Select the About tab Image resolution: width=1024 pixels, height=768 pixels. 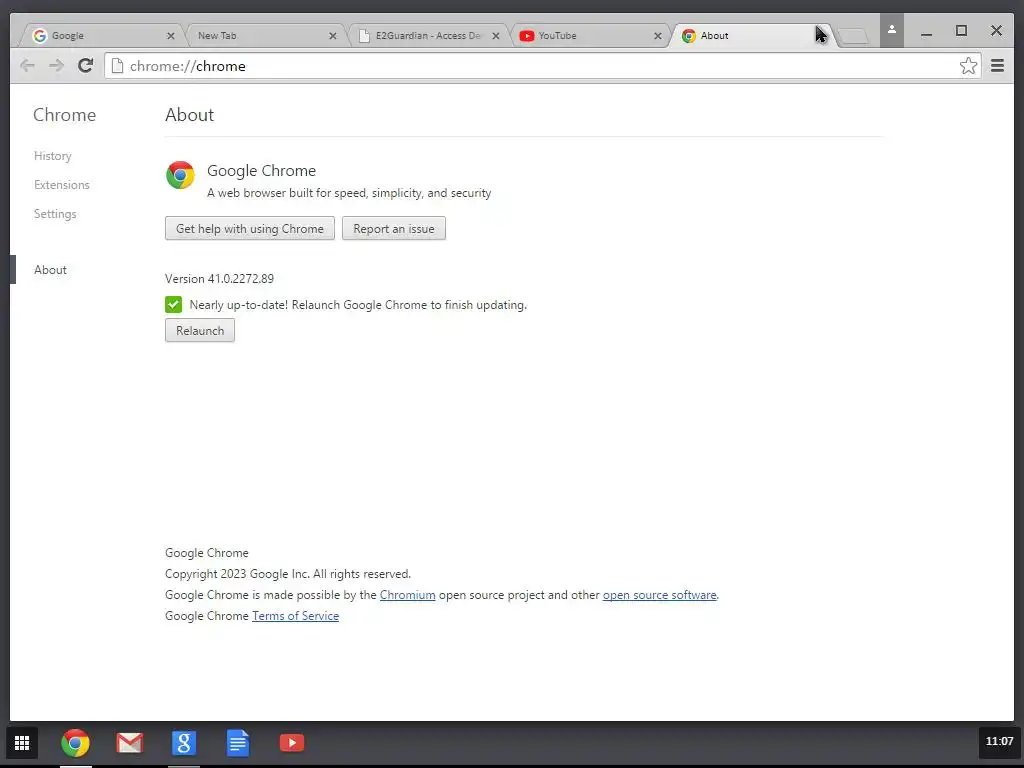pos(751,36)
